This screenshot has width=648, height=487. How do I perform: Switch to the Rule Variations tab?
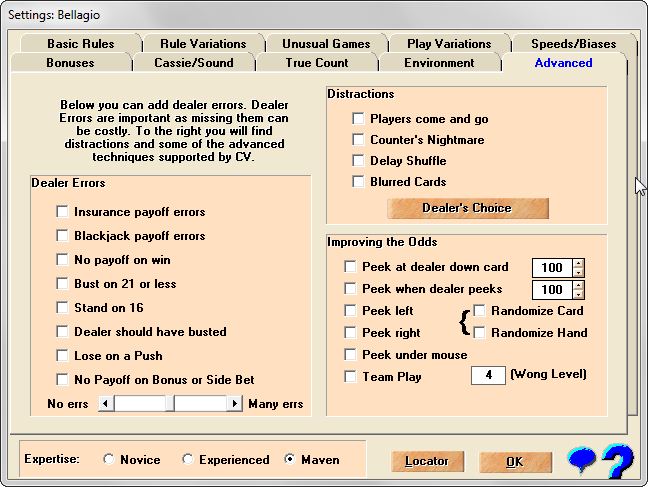203,43
